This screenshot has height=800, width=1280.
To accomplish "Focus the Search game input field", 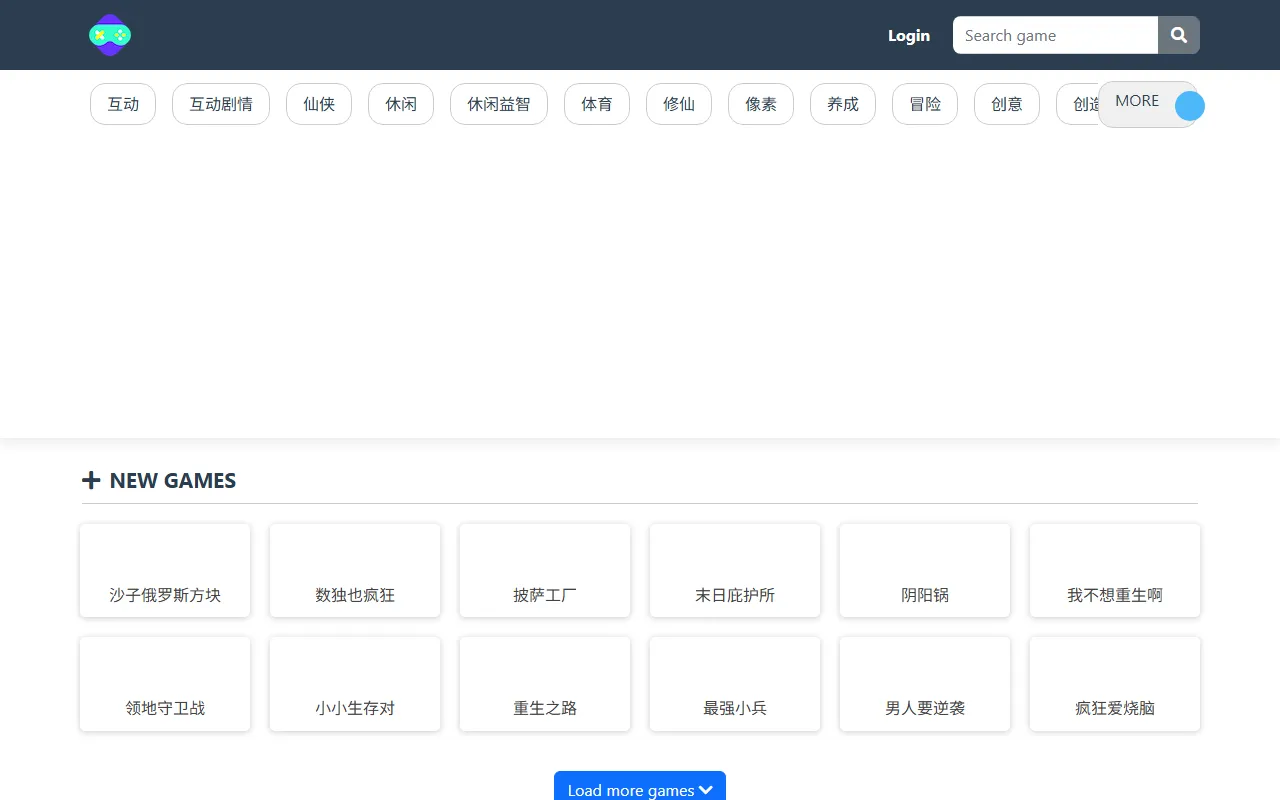I will point(1055,35).
